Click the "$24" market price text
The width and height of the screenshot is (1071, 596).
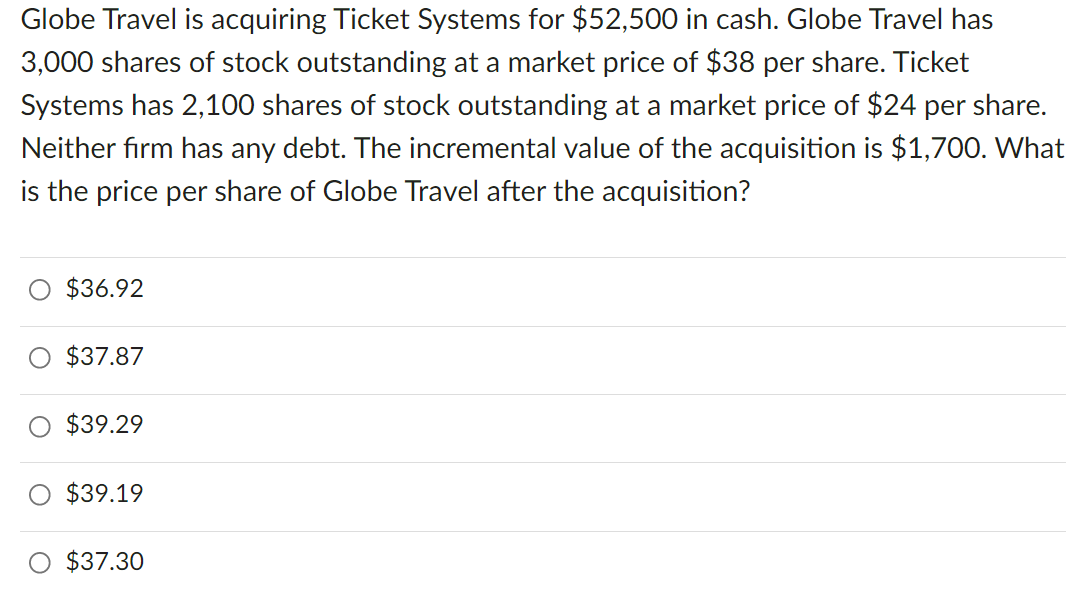pyautogui.click(x=891, y=106)
